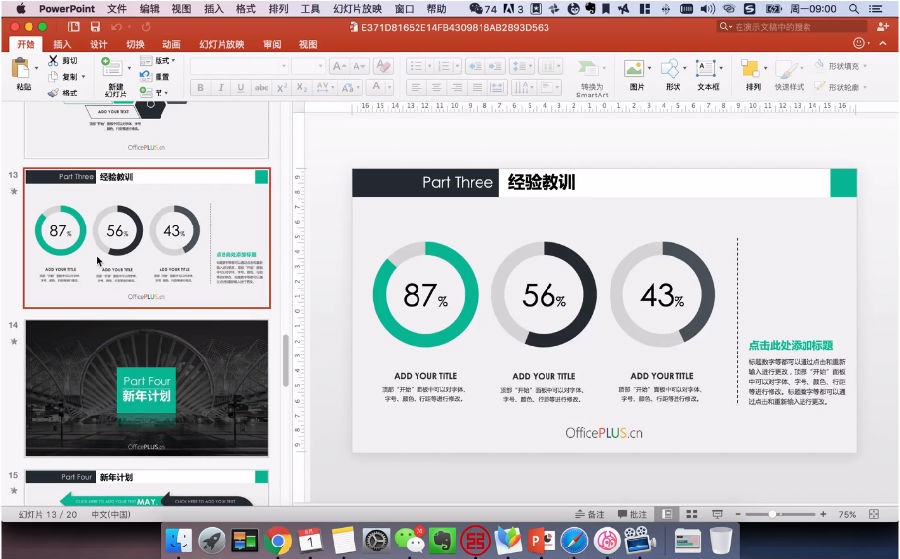900x559 pixels.
Task: Click the 图片 picture insert icon
Action: point(634,68)
